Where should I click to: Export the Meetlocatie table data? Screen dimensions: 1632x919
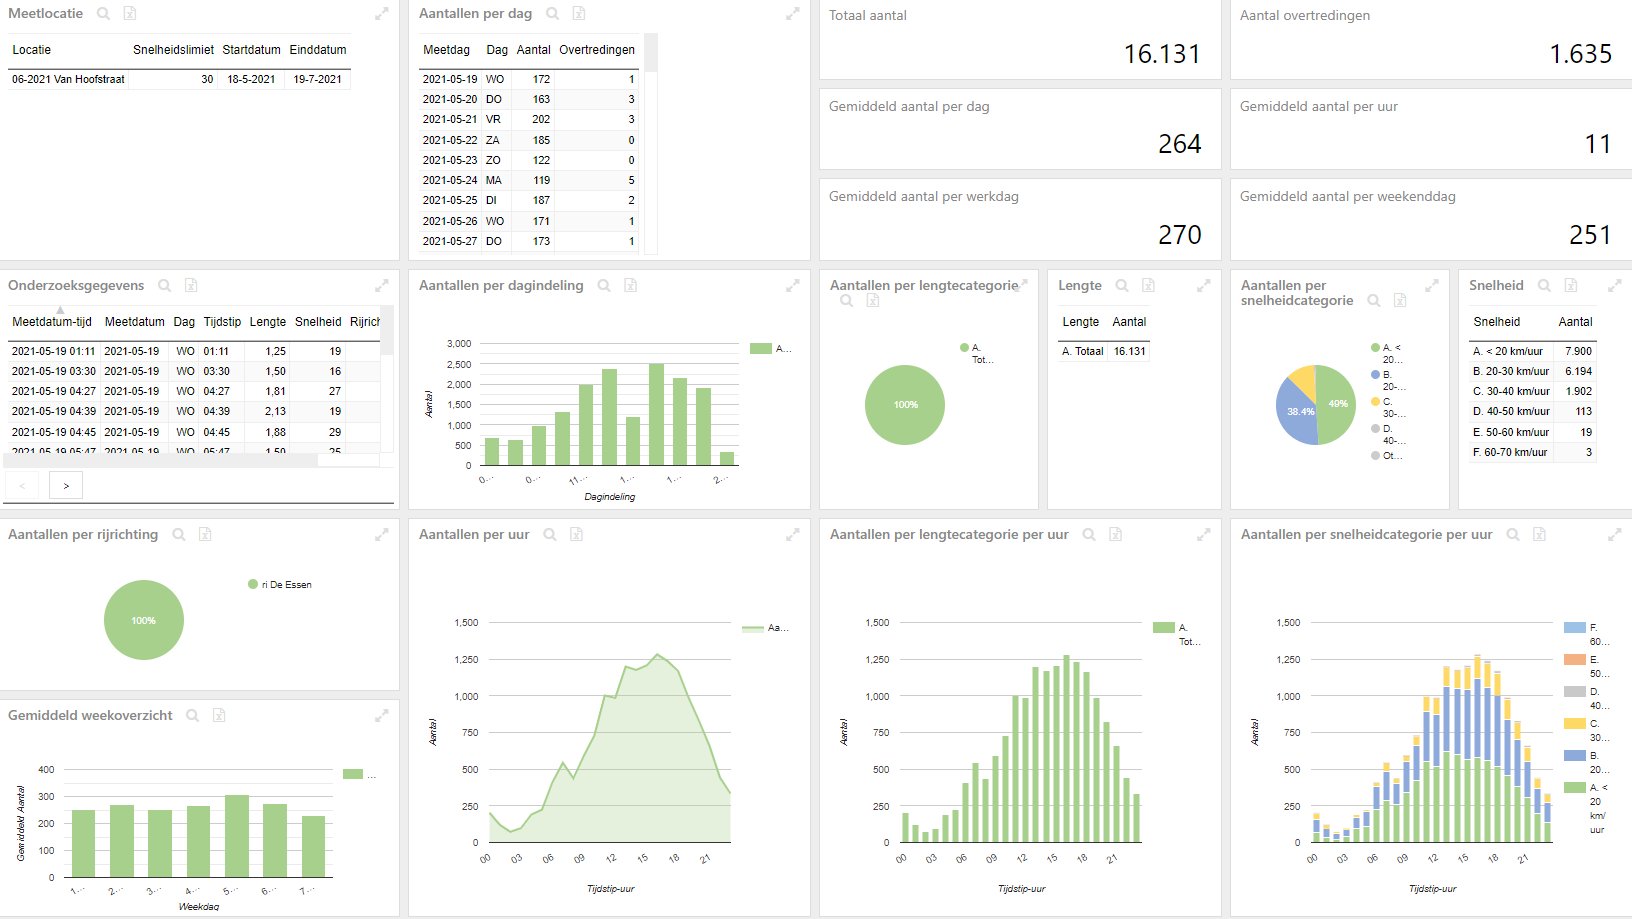click(x=130, y=14)
